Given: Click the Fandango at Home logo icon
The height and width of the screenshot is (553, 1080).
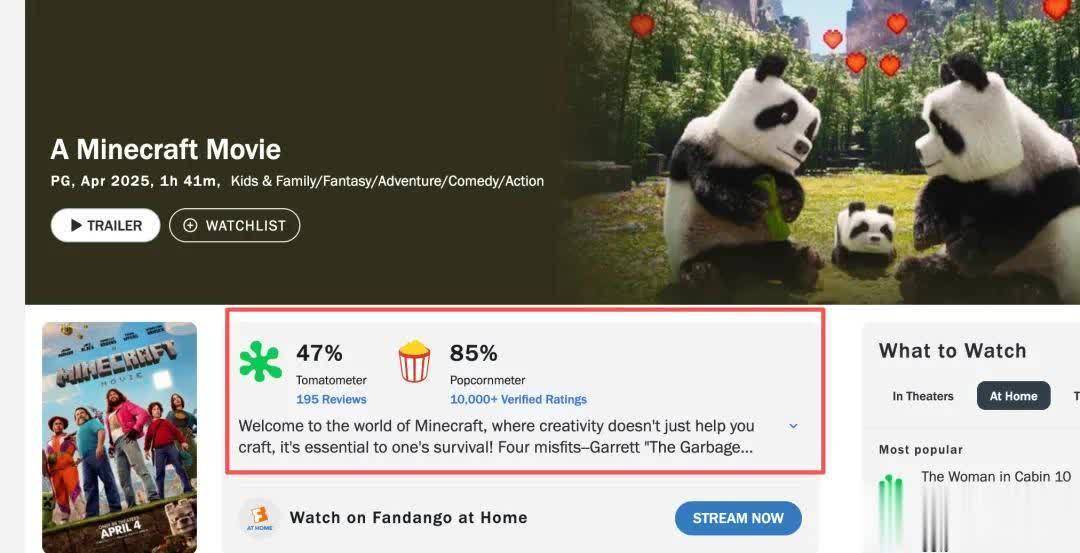Looking at the screenshot, I should click(259, 518).
